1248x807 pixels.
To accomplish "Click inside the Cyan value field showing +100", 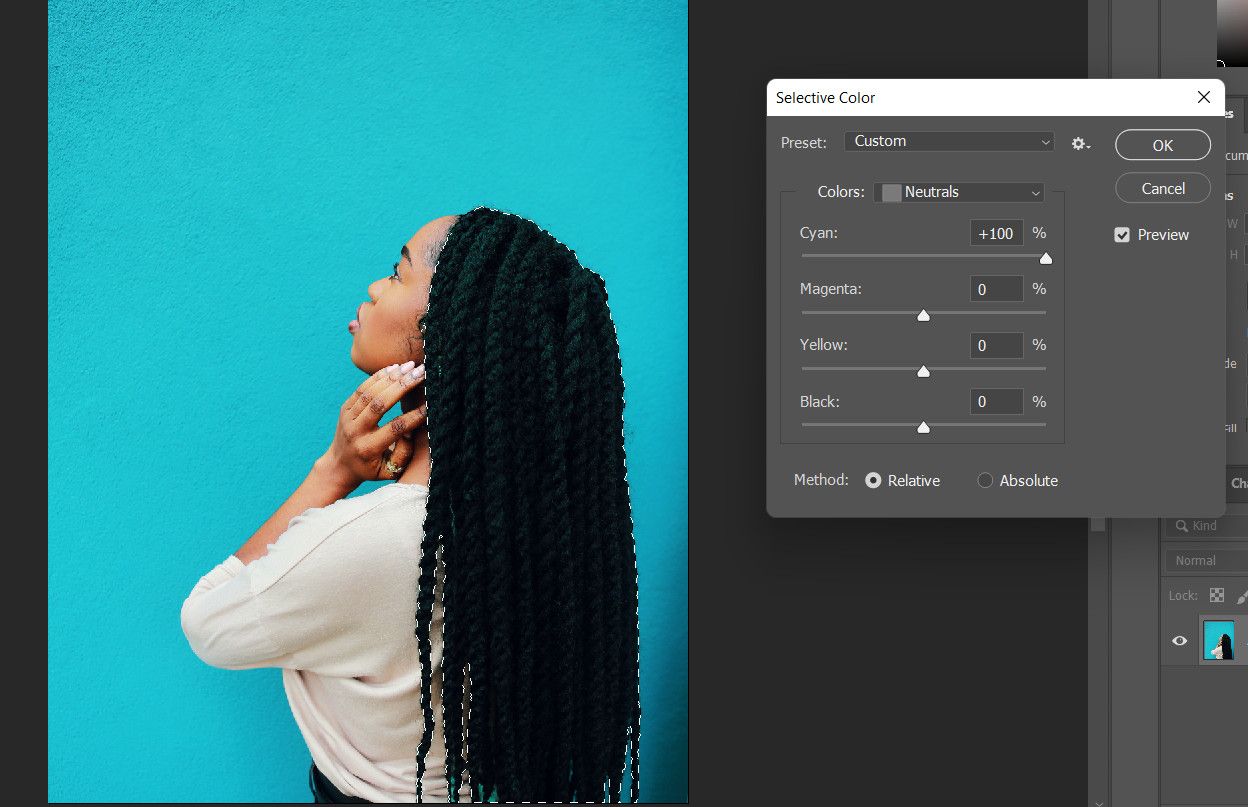I will pos(996,232).
